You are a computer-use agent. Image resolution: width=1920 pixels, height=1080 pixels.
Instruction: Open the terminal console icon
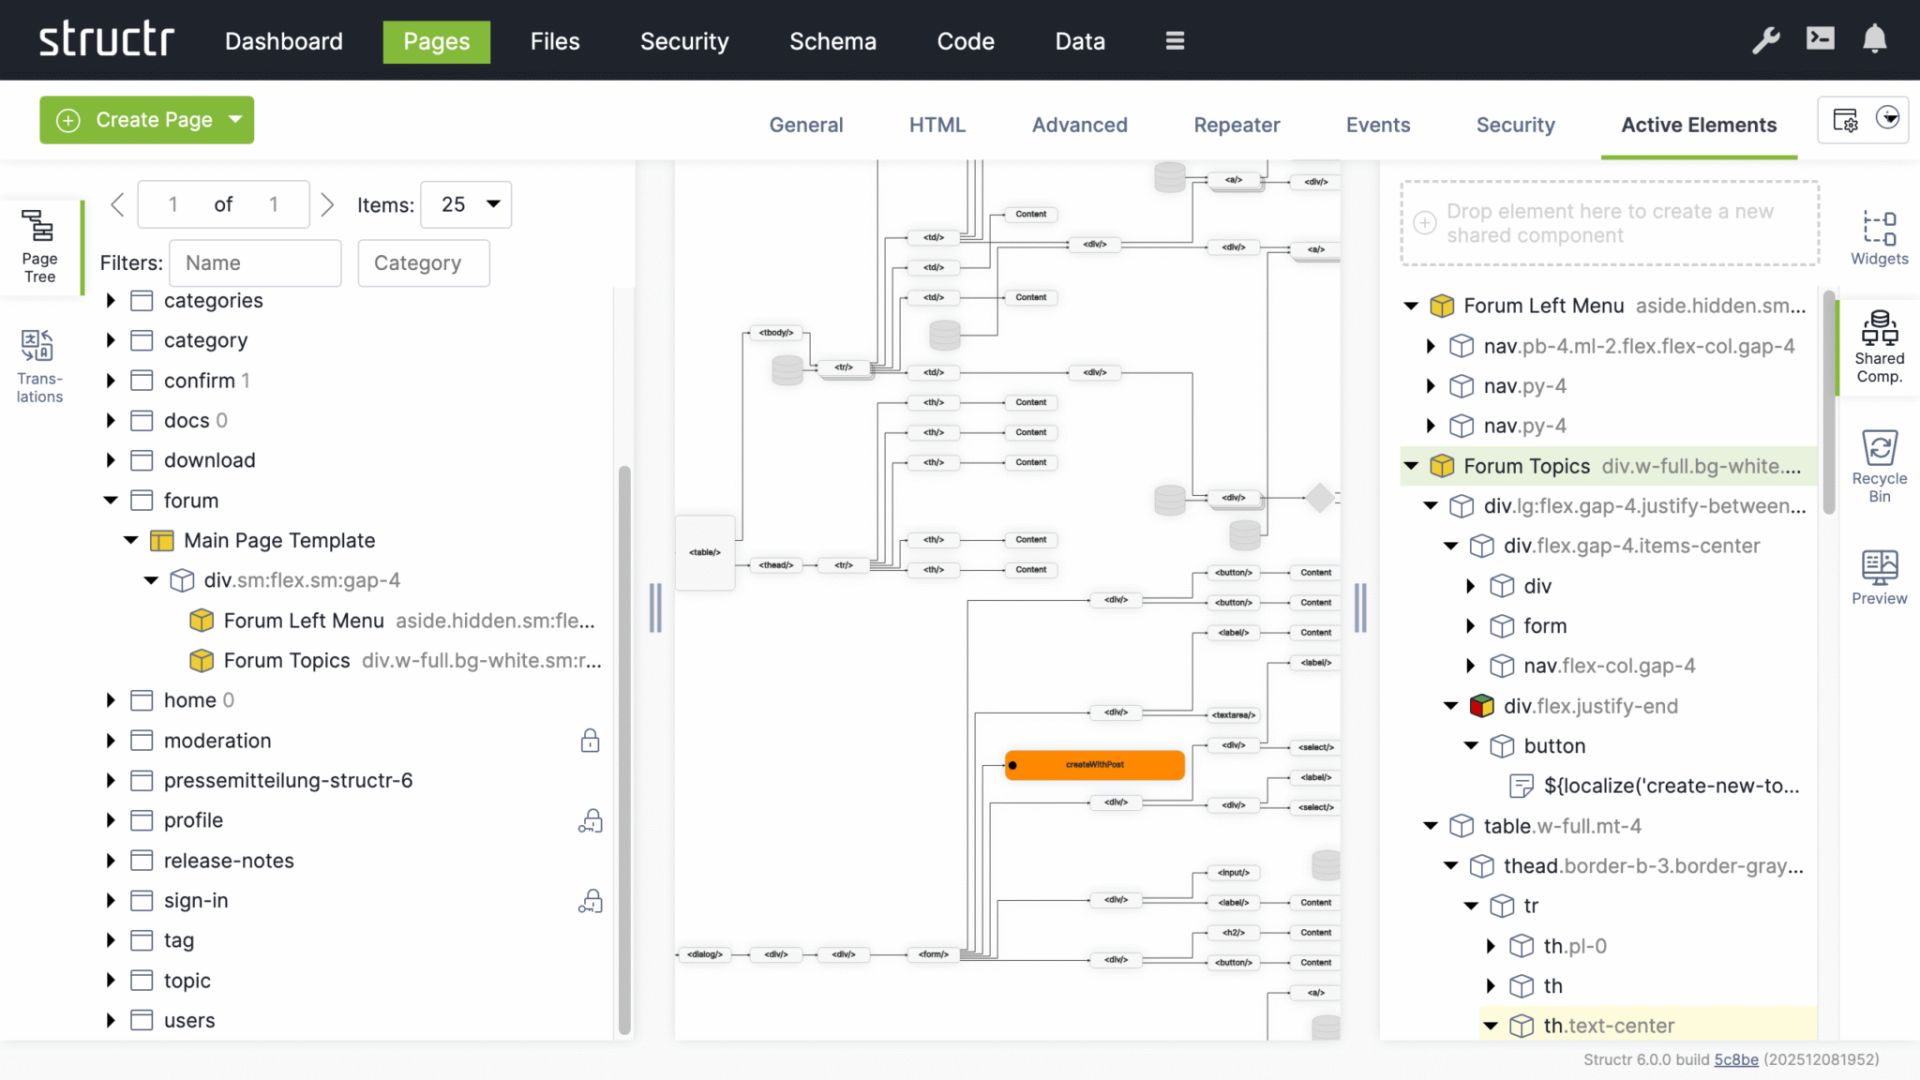coord(1820,38)
